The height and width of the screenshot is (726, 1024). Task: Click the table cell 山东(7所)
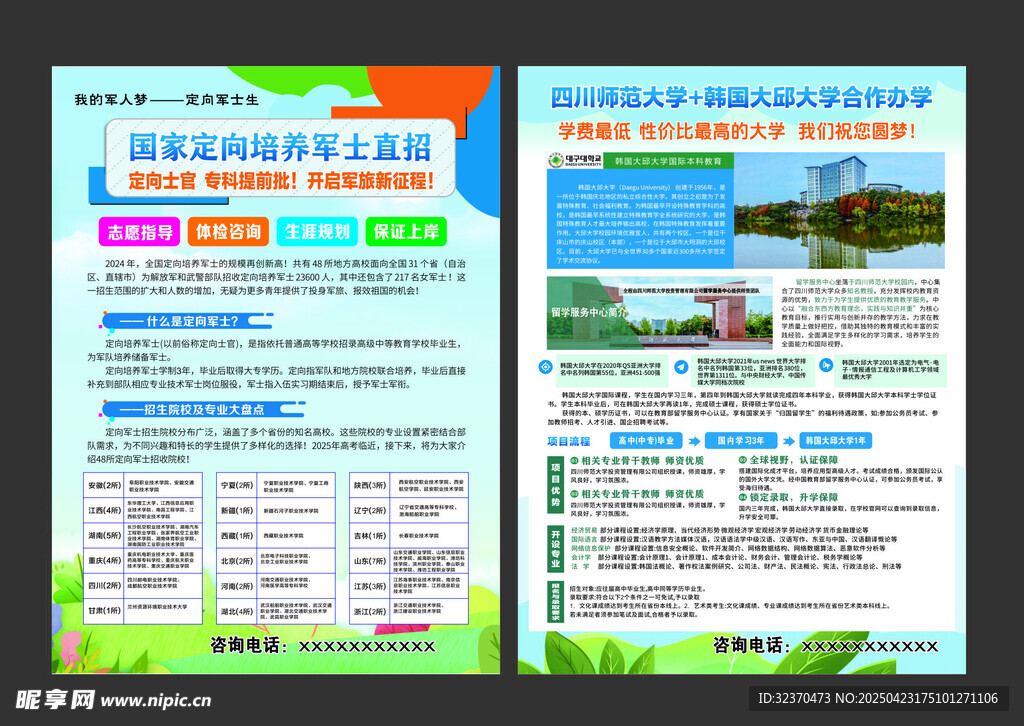point(370,561)
